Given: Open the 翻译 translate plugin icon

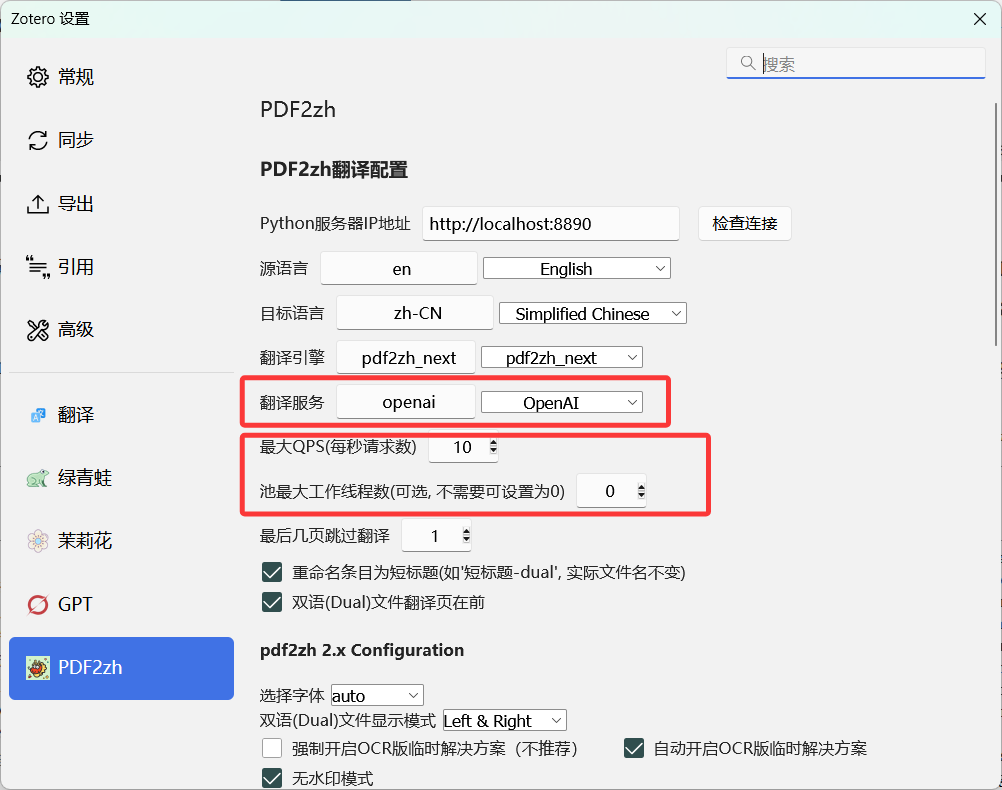Looking at the screenshot, I should click(38, 415).
